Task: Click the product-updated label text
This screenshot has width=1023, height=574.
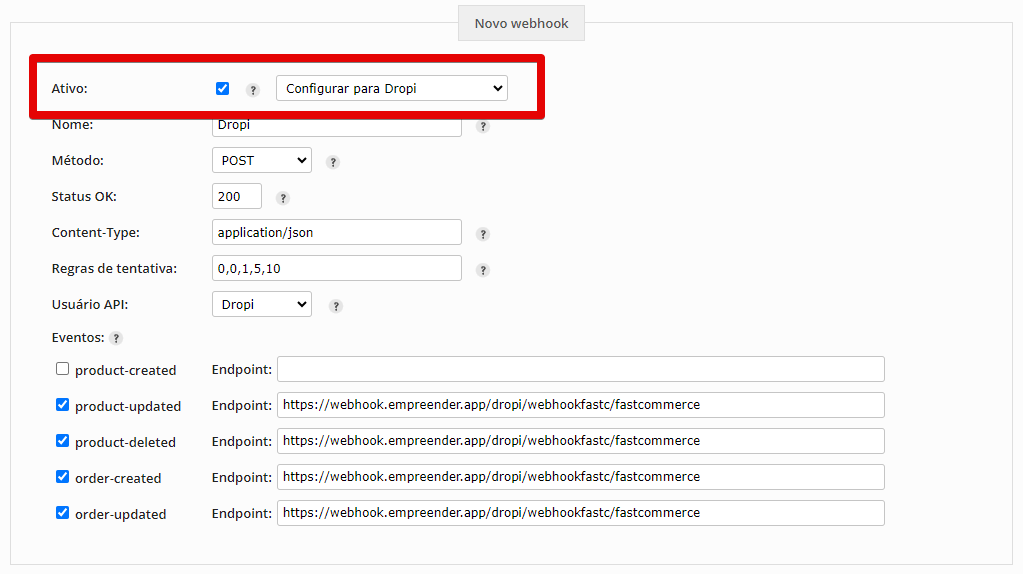Action: click(x=128, y=406)
